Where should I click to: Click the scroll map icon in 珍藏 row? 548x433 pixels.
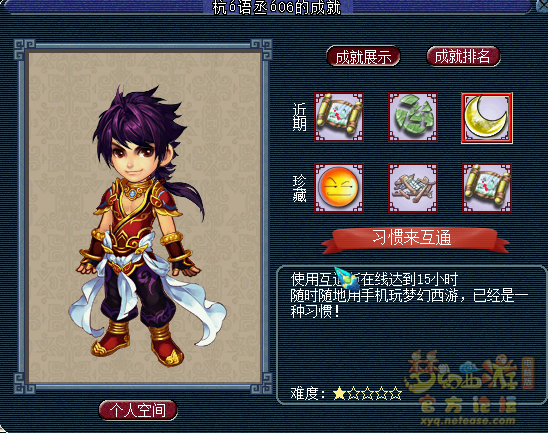pos(487,188)
